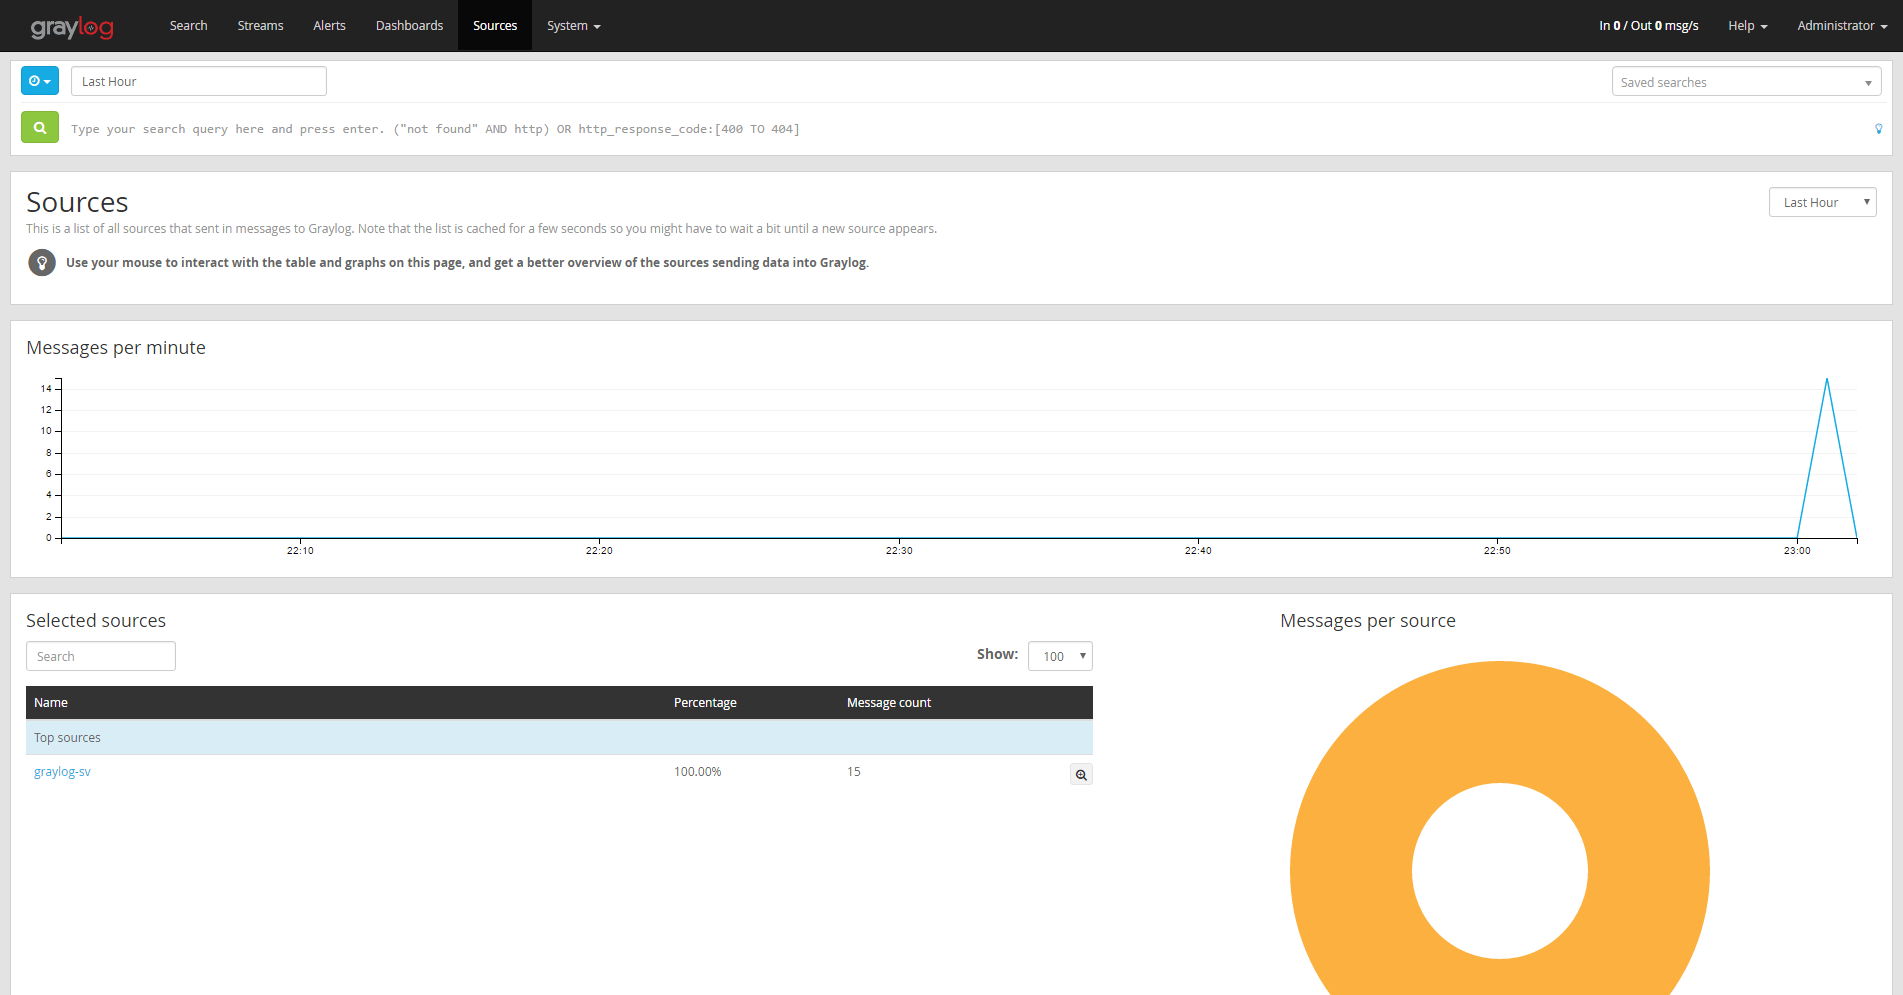Open the Show 100 entries dropdown

1060,656
